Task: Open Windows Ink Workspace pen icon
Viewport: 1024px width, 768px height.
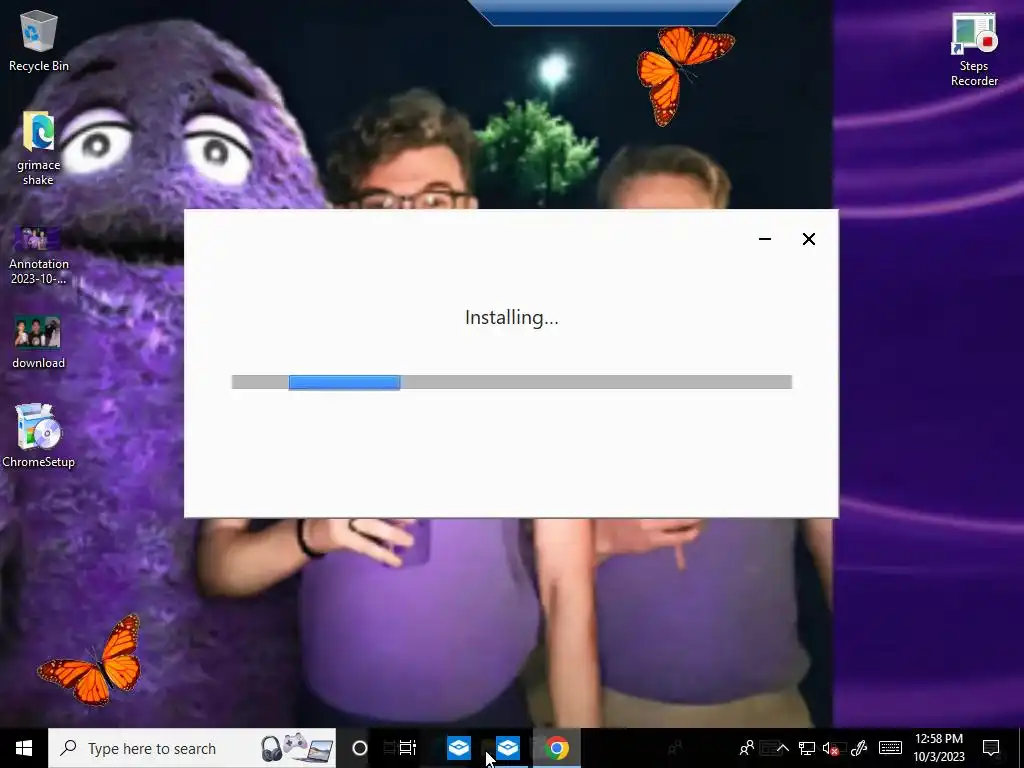Action: pyautogui.click(x=859, y=748)
